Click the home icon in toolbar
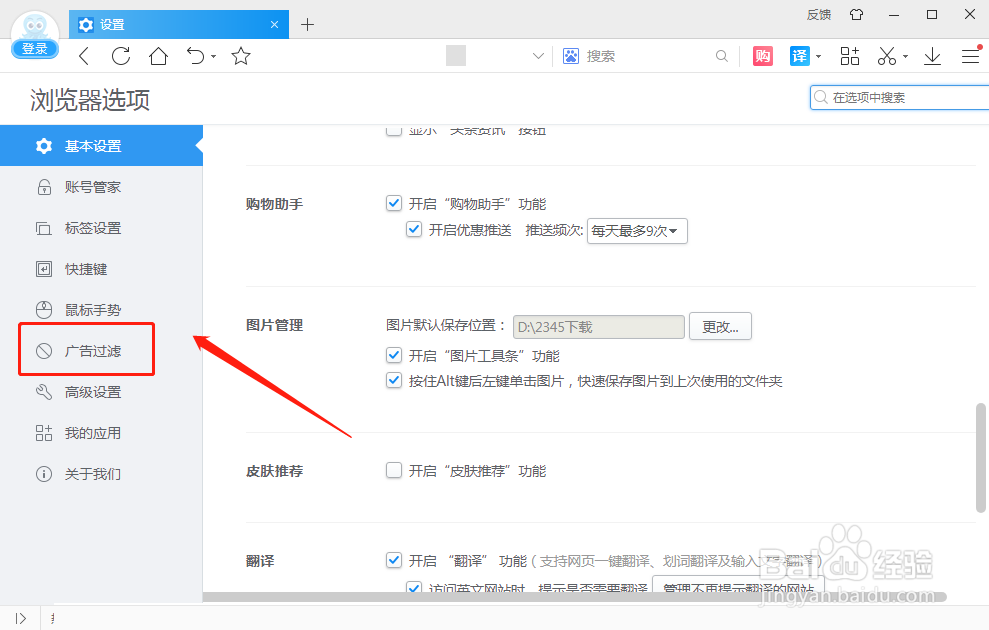 point(158,56)
